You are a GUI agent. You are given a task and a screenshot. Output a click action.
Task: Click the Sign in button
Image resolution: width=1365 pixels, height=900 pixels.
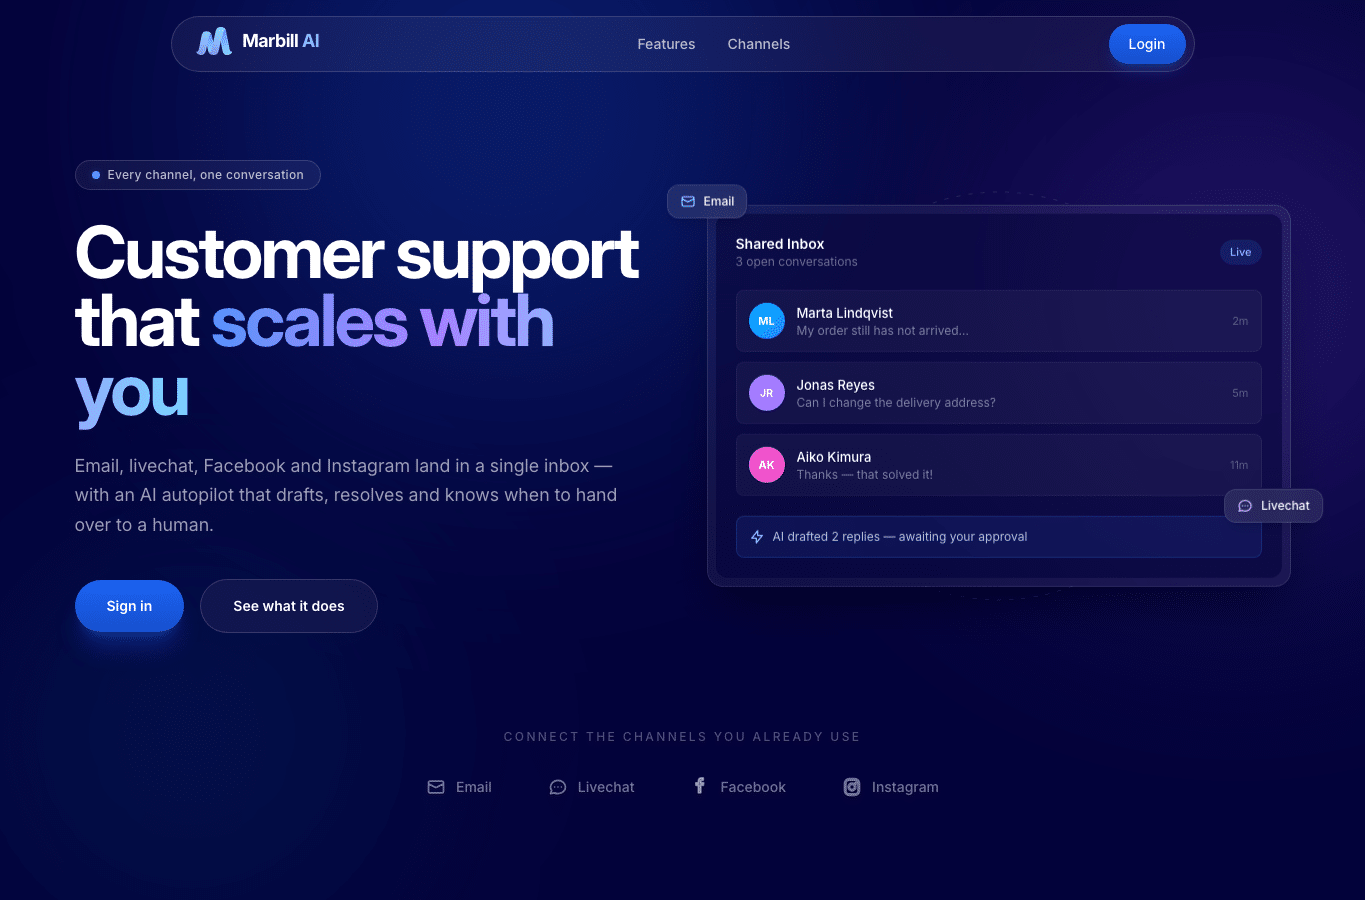pos(129,606)
